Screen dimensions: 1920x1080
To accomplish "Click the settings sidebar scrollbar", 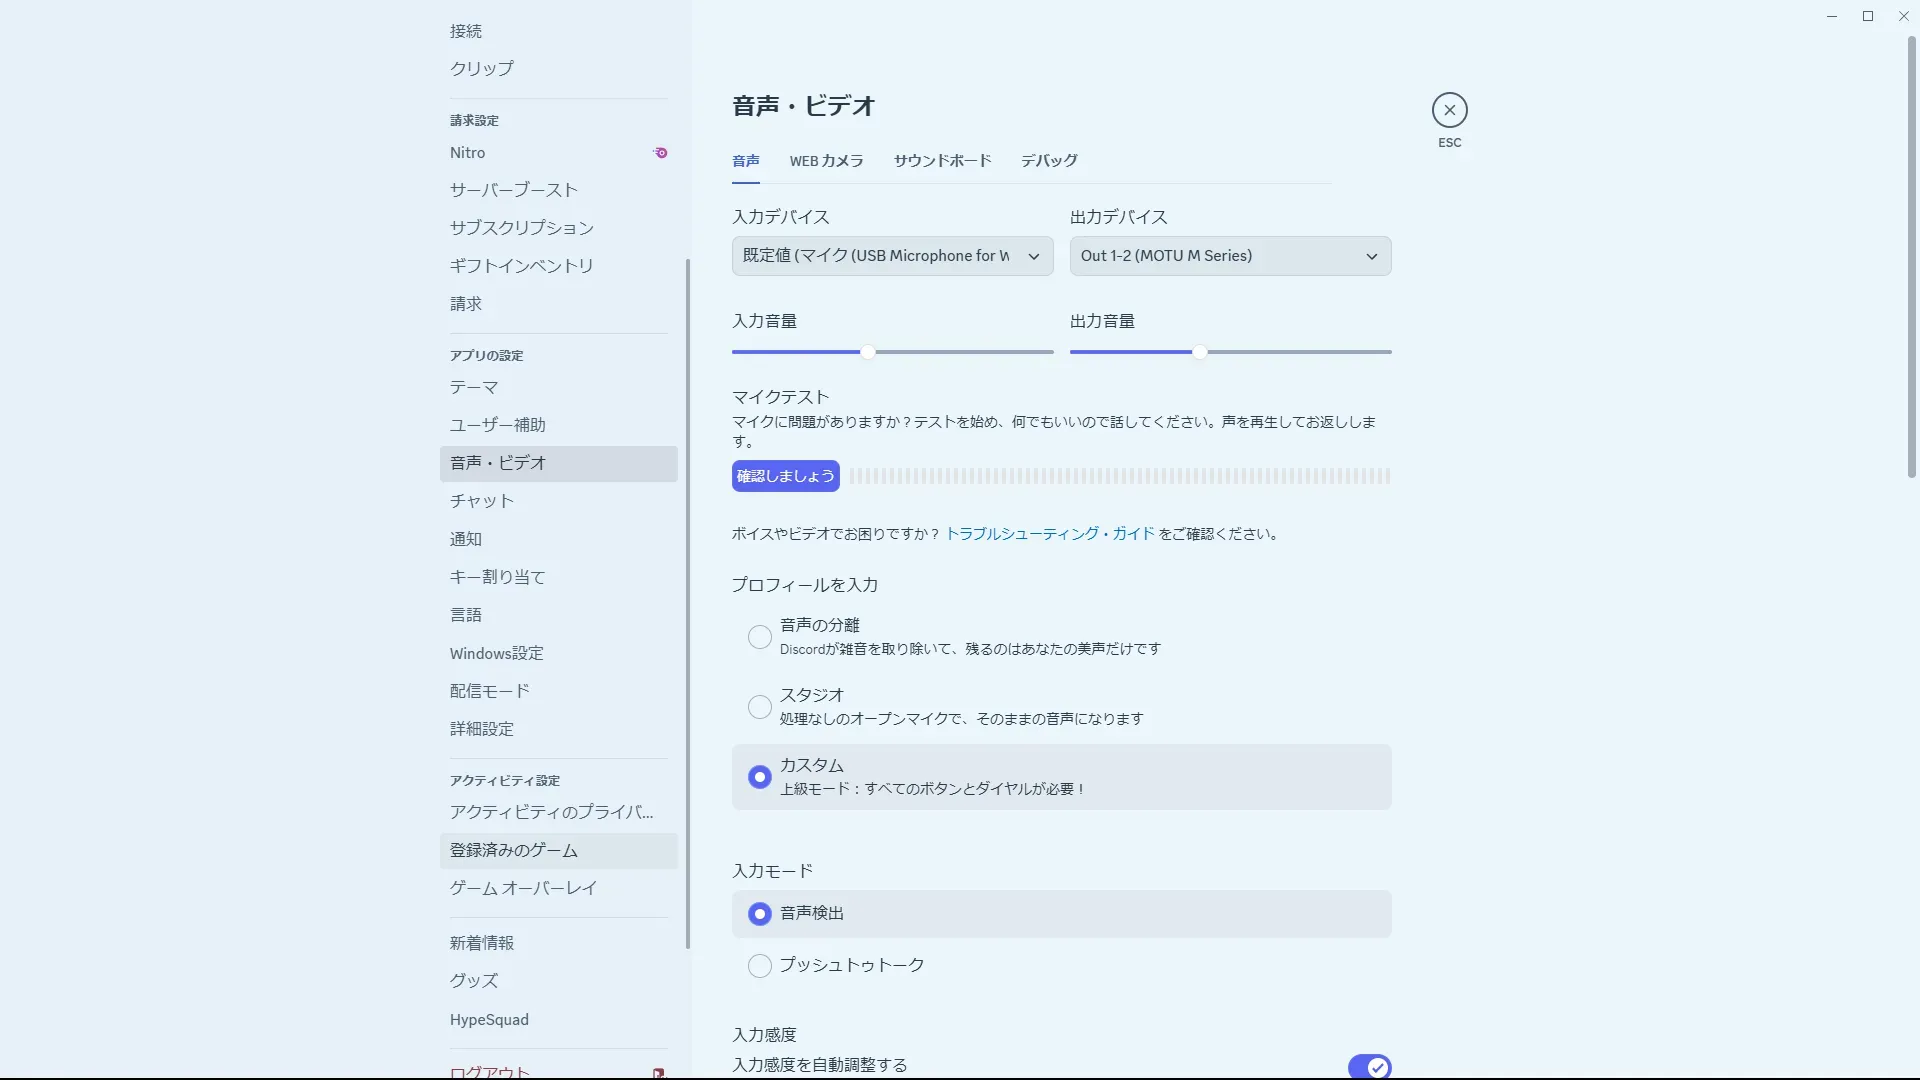I will tap(687, 600).
